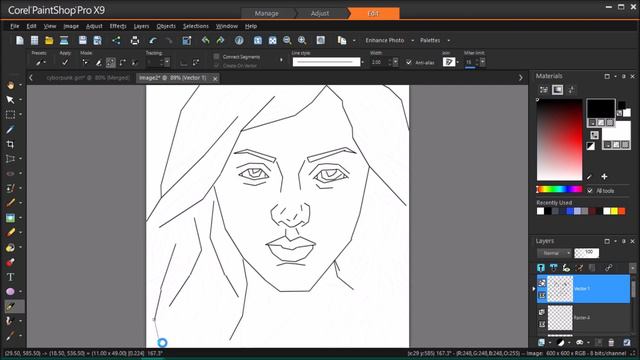Click the layer opacity 100 field
This screenshot has height=360, width=640.
[587, 253]
